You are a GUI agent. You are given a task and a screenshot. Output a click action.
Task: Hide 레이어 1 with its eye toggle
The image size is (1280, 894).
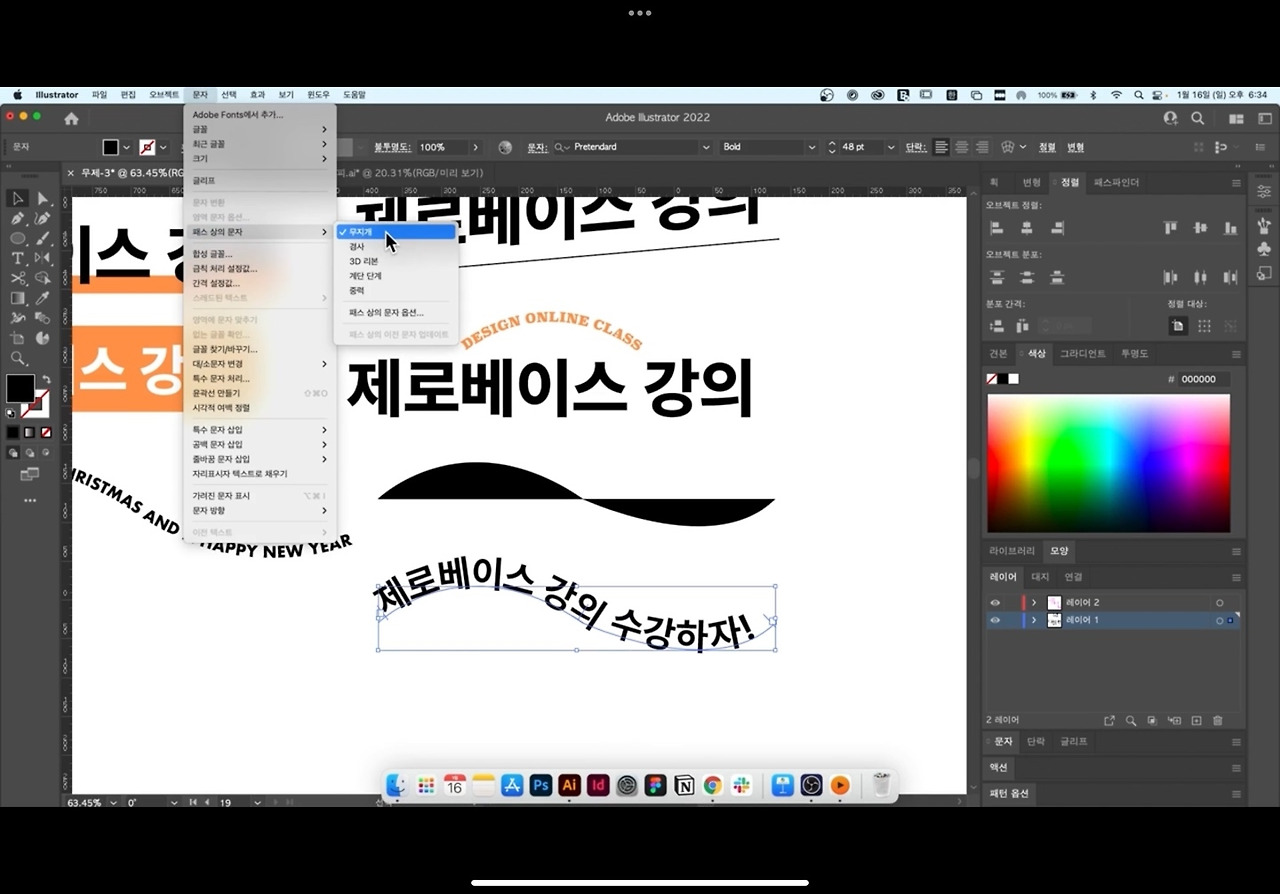pyautogui.click(x=994, y=620)
